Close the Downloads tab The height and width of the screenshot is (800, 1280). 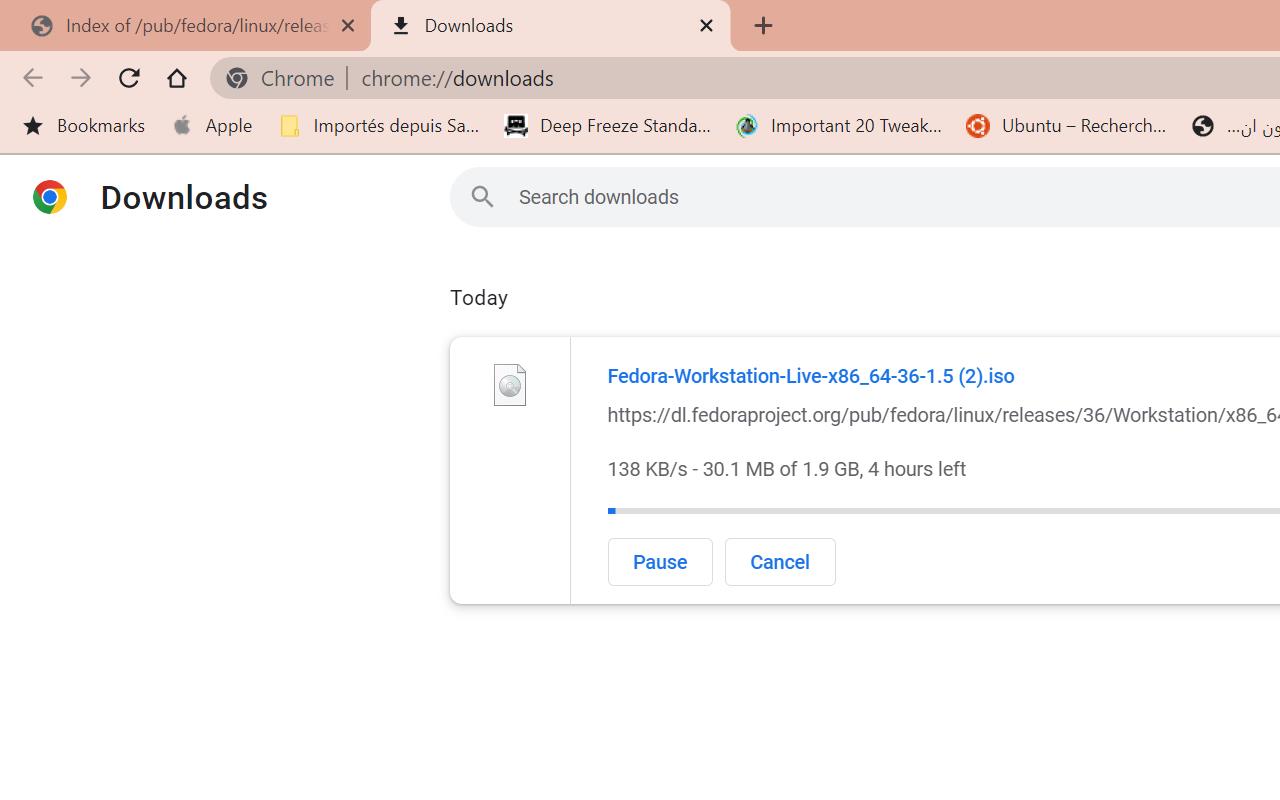pos(706,26)
